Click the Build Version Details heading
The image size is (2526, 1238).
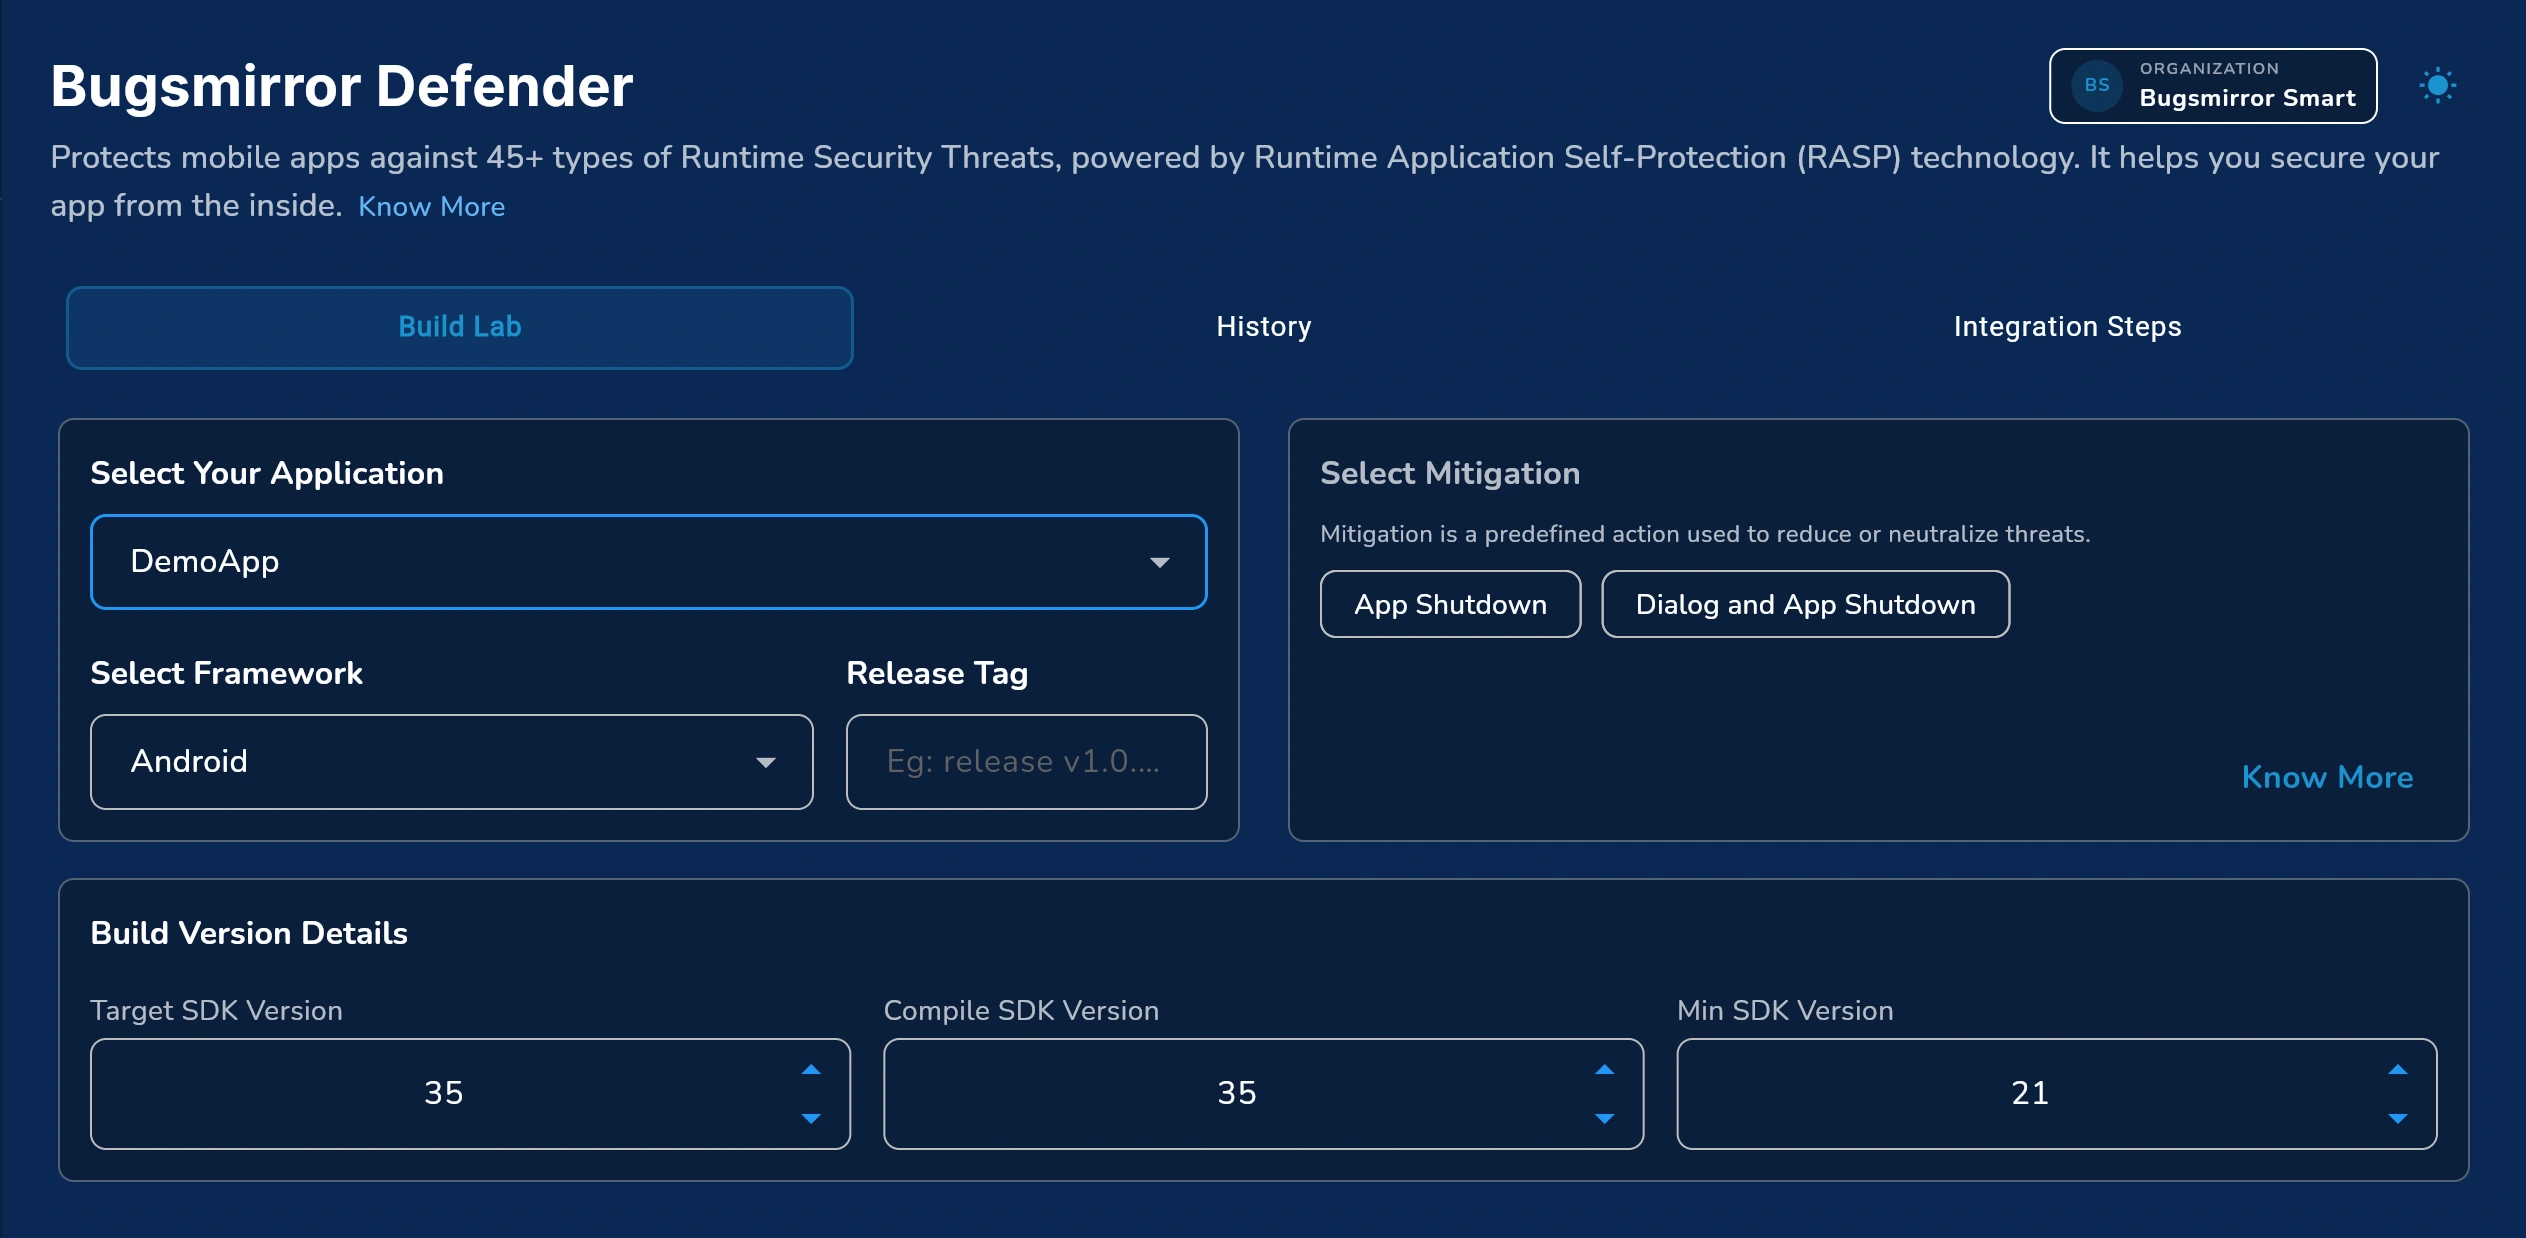pyautogui.click(x=249, y=933)
